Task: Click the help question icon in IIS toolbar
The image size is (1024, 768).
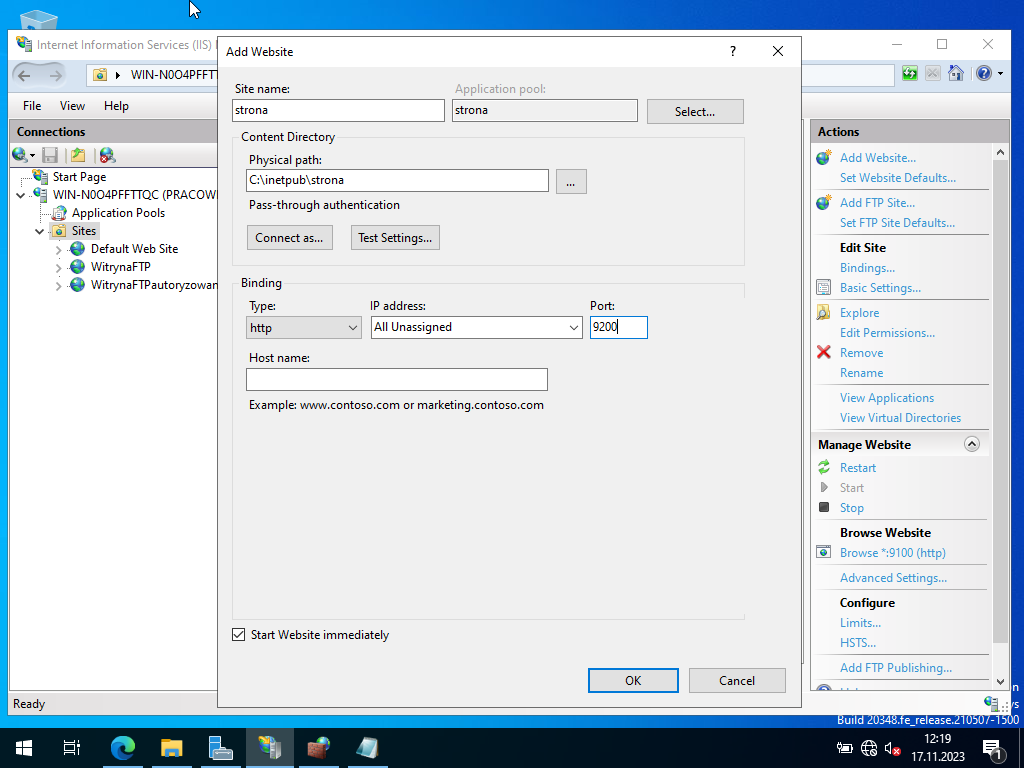Action: (984, 73)
